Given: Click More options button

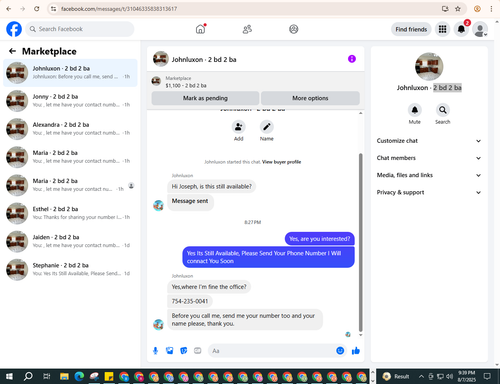Looking at the screenshot, I should (310, 98).
